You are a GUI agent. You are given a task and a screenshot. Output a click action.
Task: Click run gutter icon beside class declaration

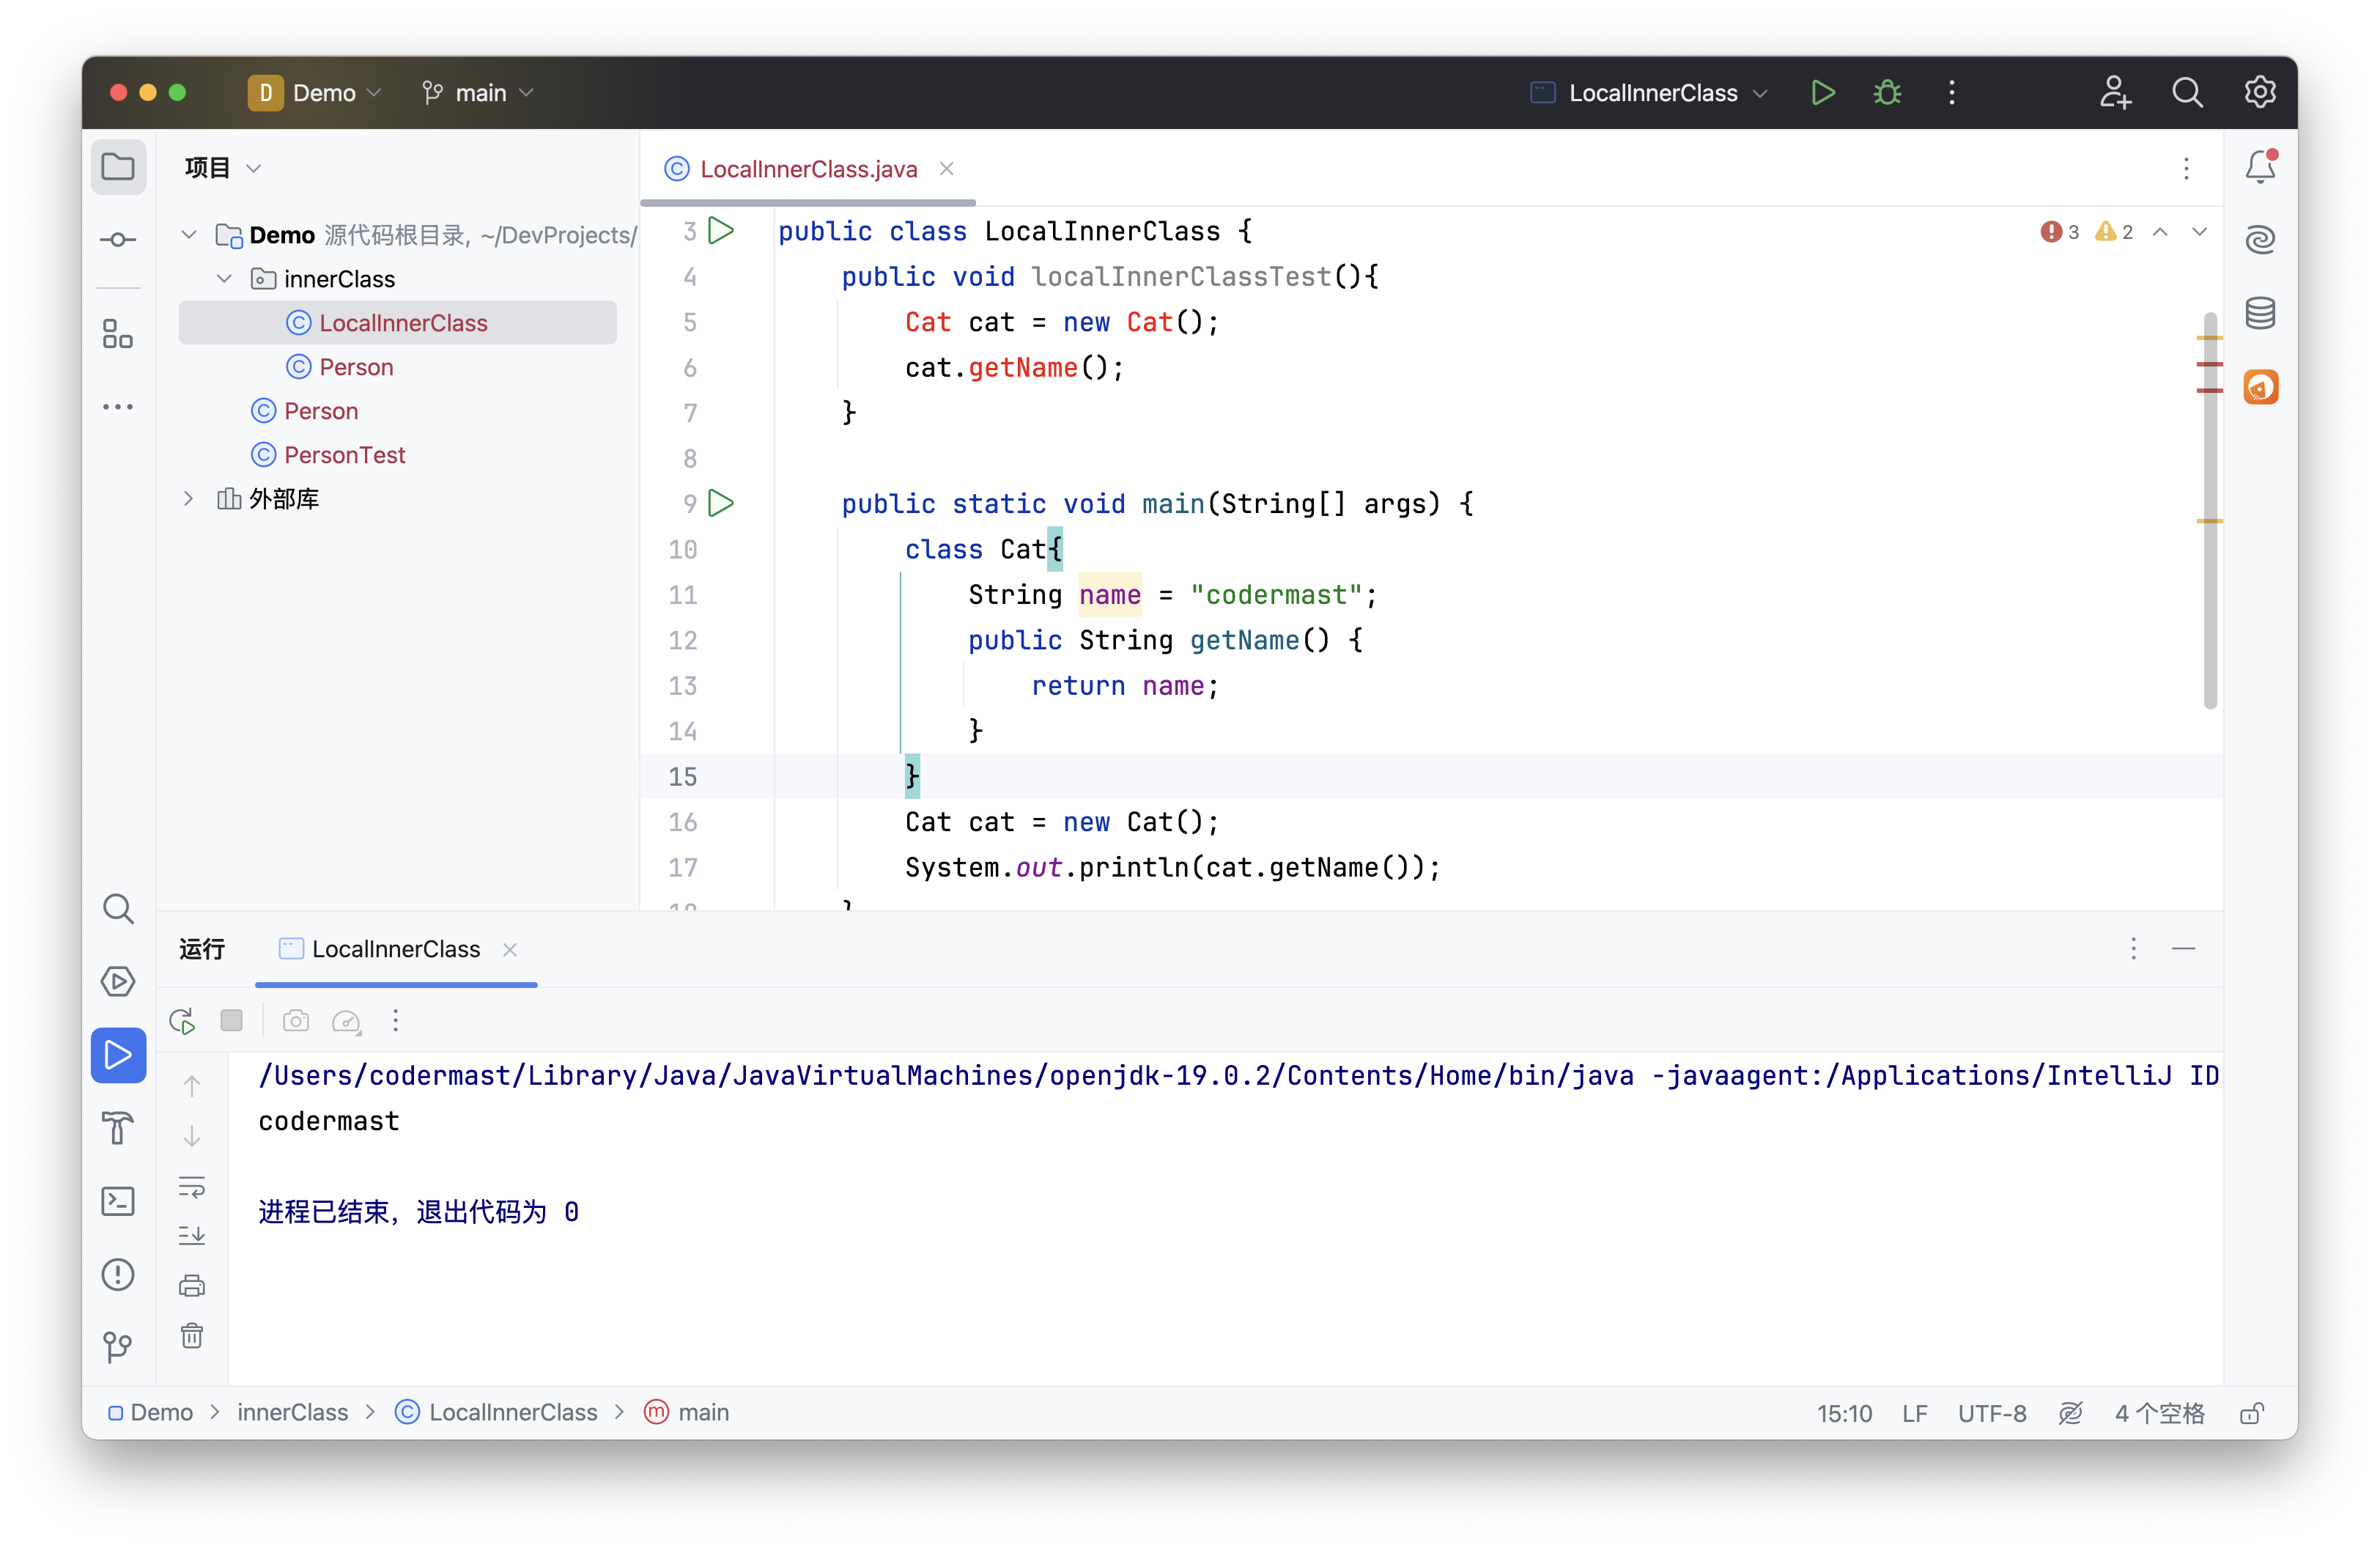pos(720,230)
